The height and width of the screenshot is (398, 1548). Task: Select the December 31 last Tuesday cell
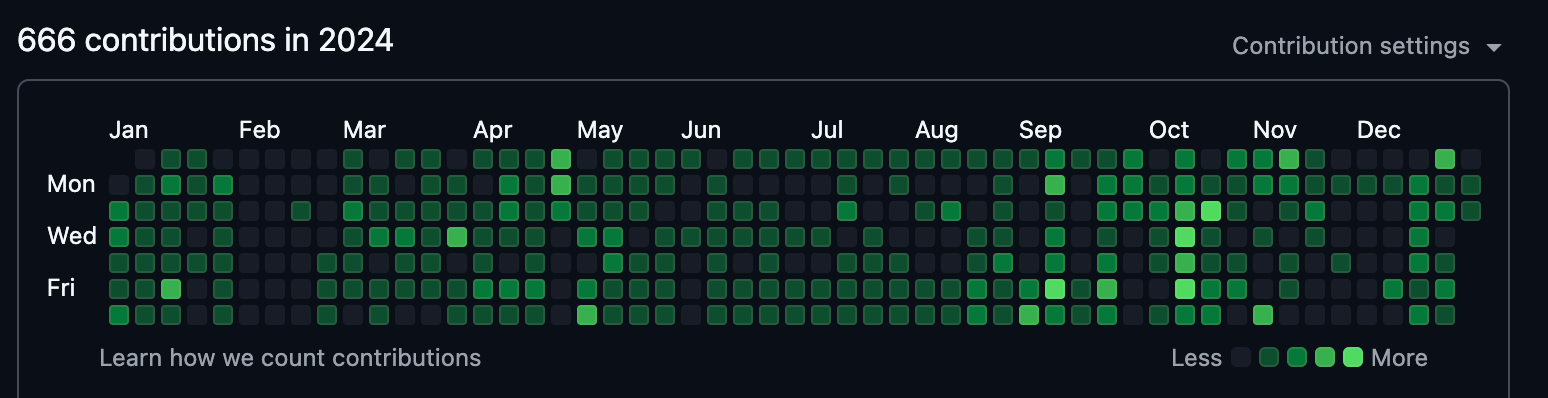pyautogui.click(x=1471, y=211)
